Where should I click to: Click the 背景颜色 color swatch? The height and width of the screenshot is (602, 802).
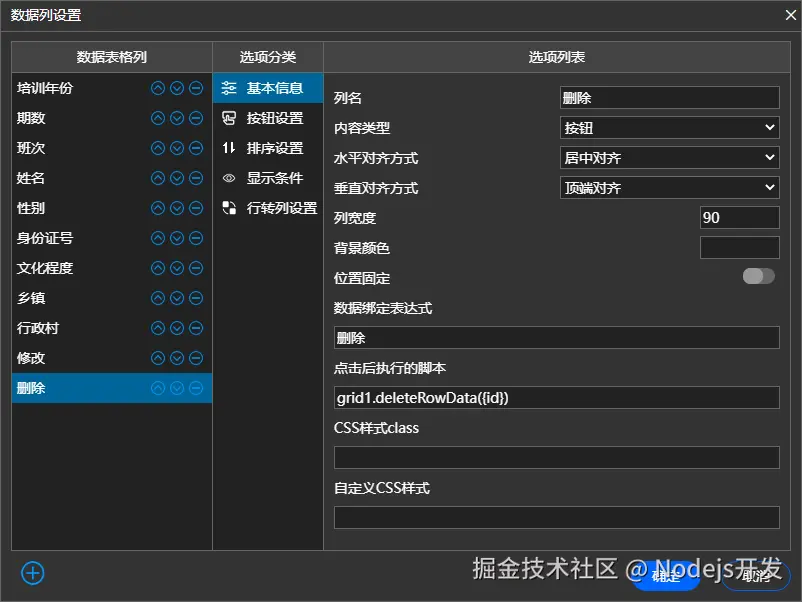pos(740,247)
